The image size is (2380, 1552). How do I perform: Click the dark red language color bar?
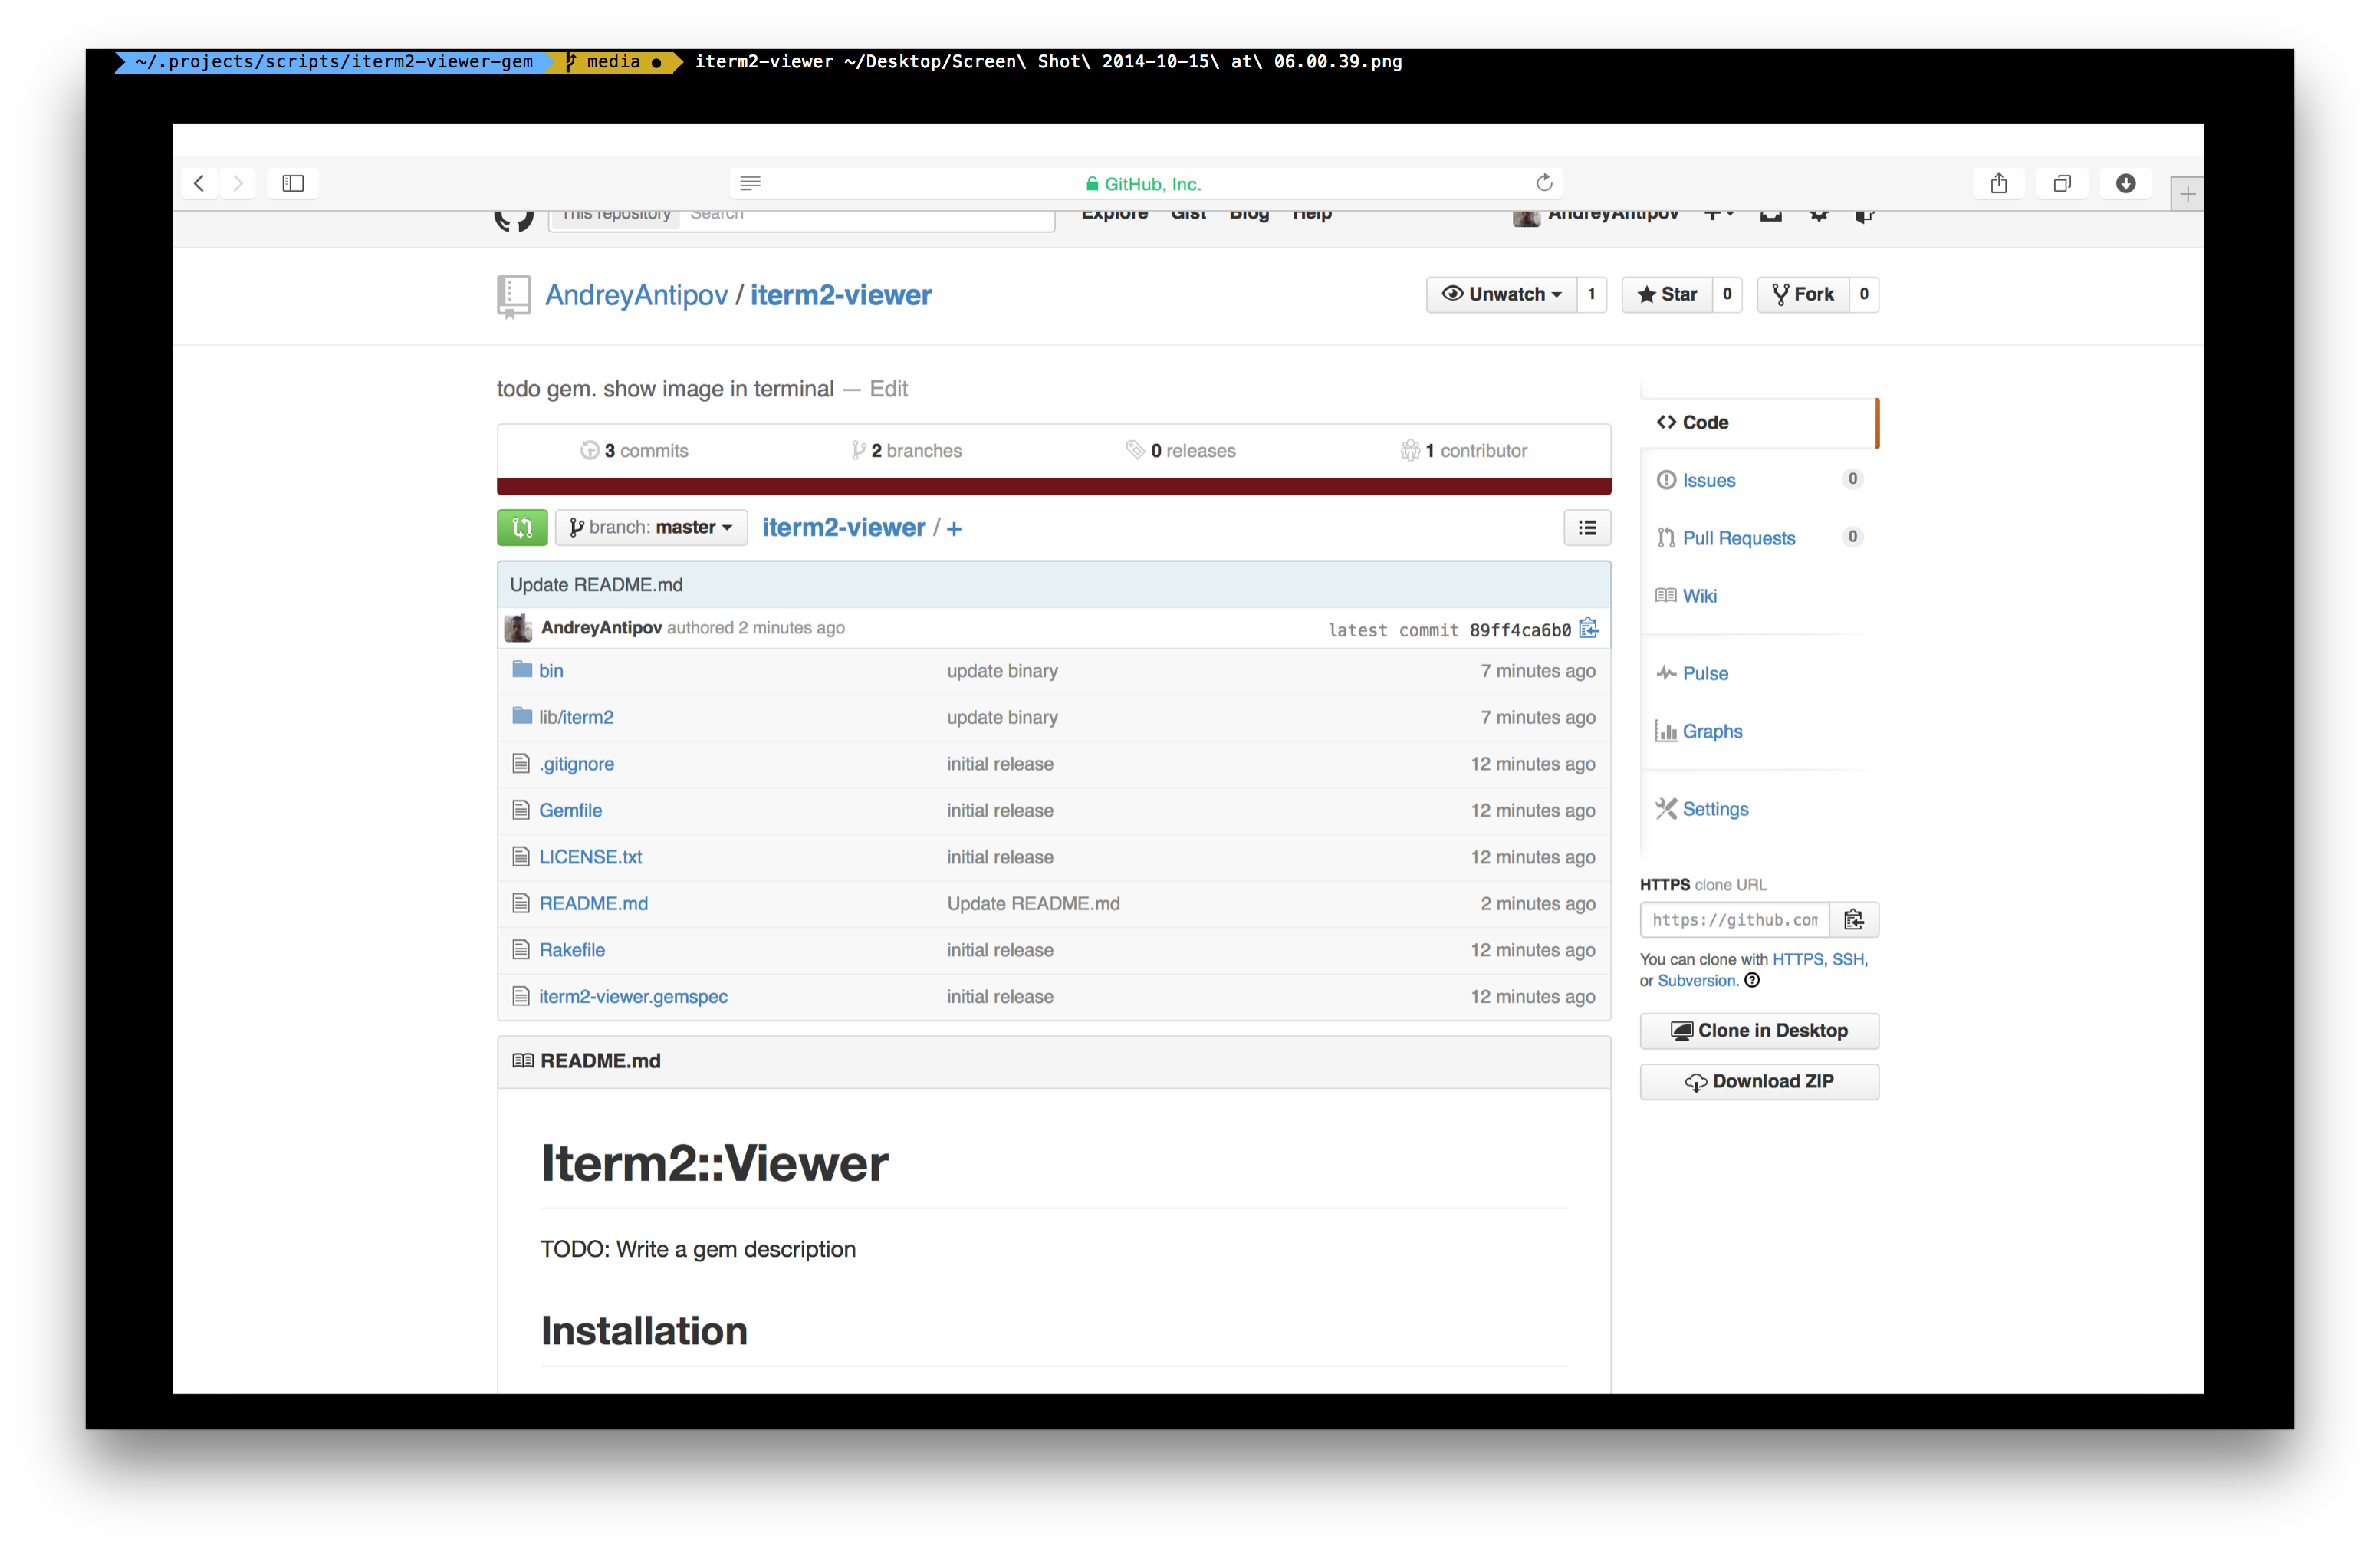point(1053,487)
